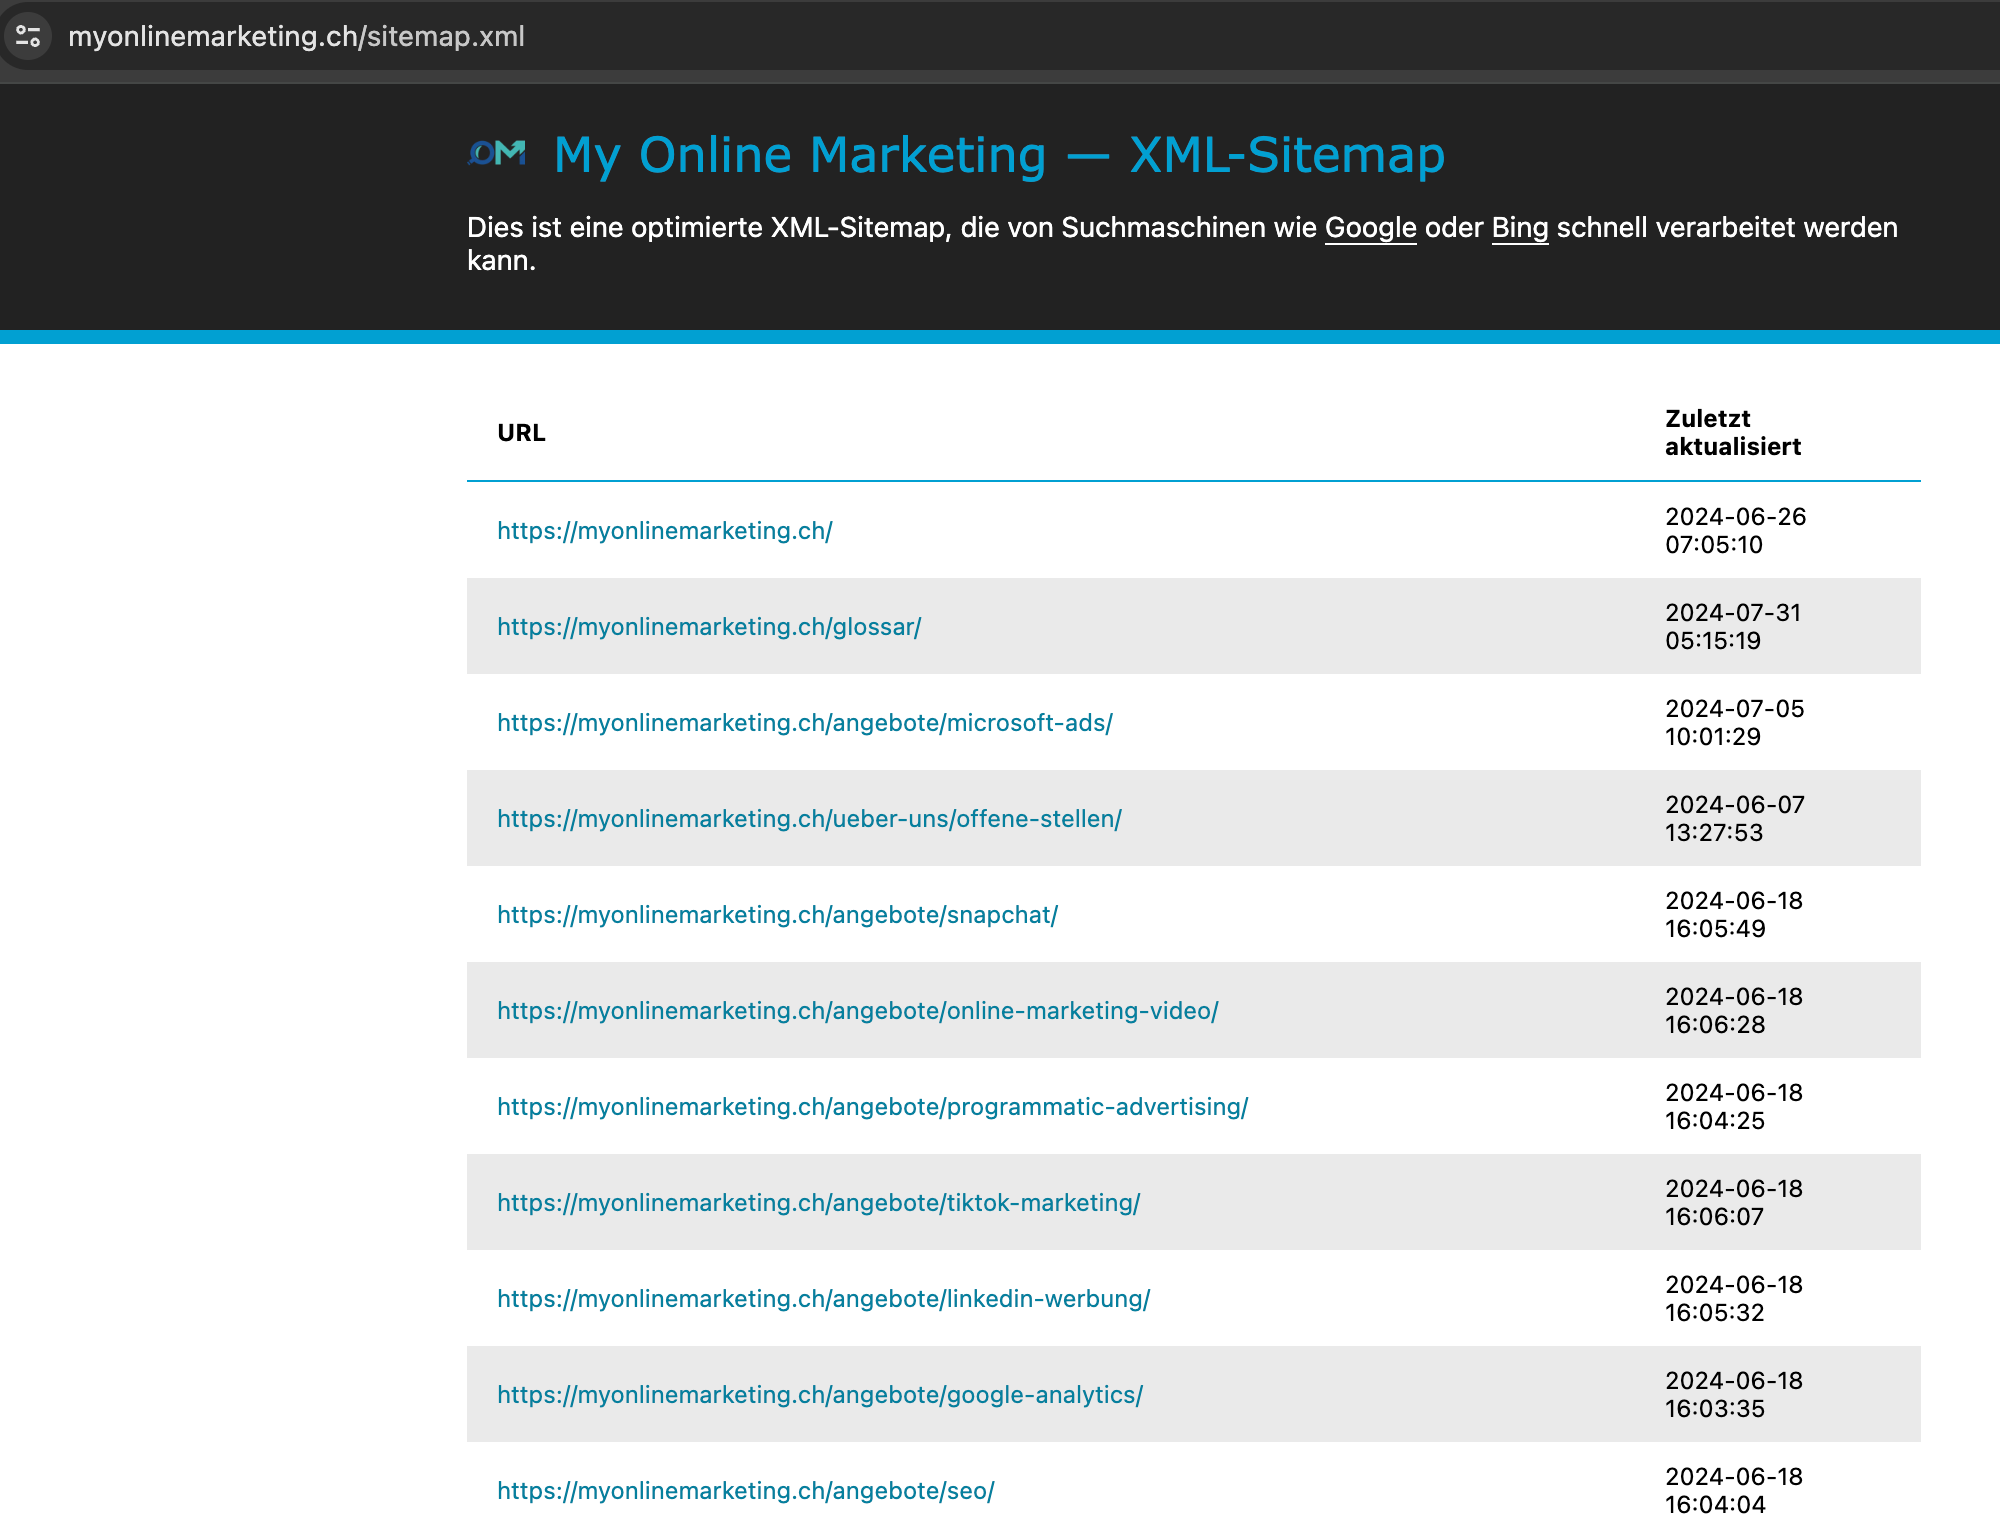Open the linkedin-werbung link
Screen dimensions: 2000x1526
pos(823,1299)
